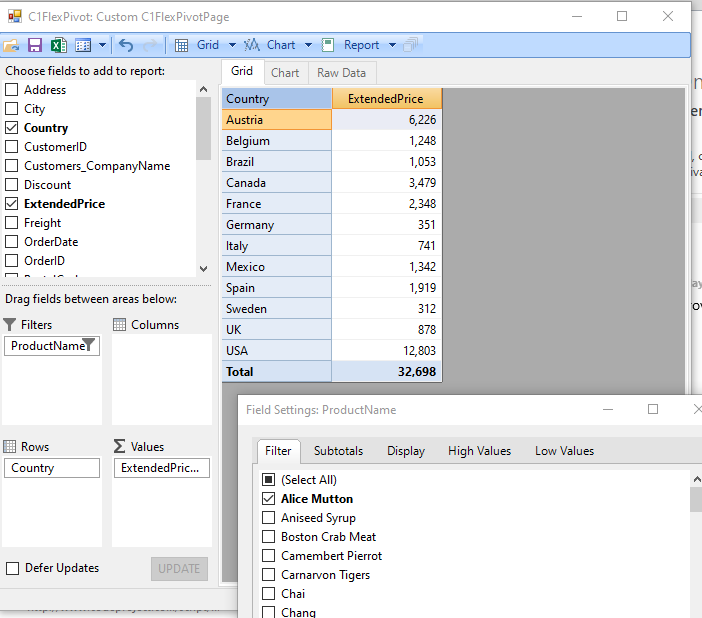Click the ExtendedPrice column header

click(x=386, y=99)
